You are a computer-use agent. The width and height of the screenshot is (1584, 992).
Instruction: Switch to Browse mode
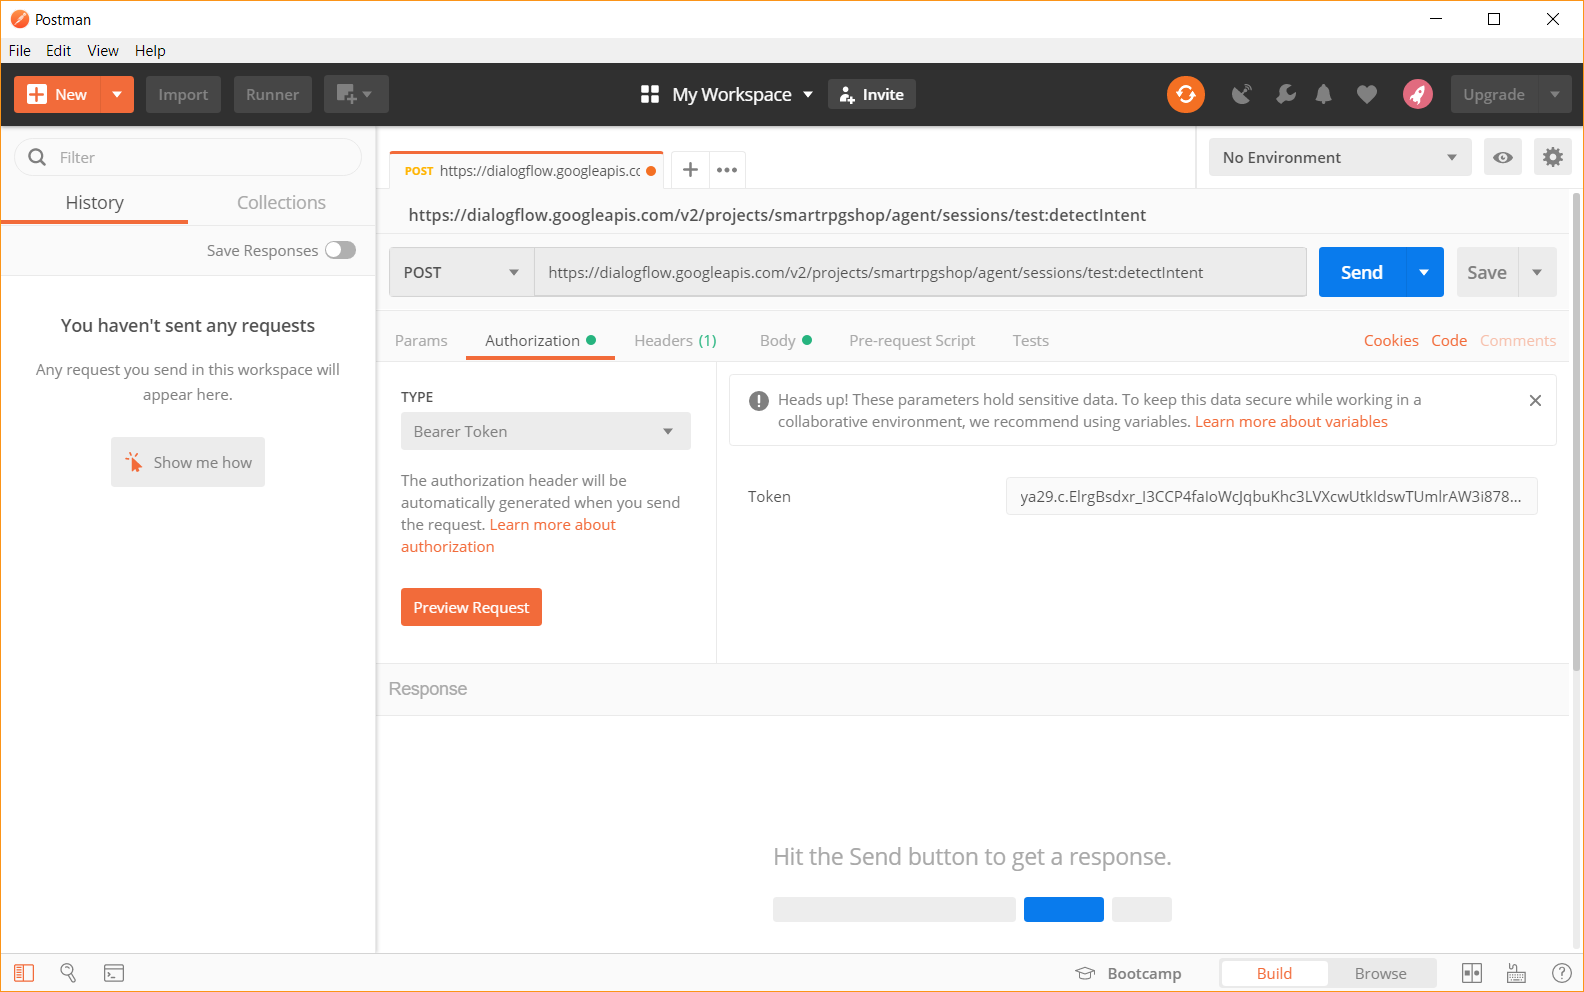click(1380, 973)
